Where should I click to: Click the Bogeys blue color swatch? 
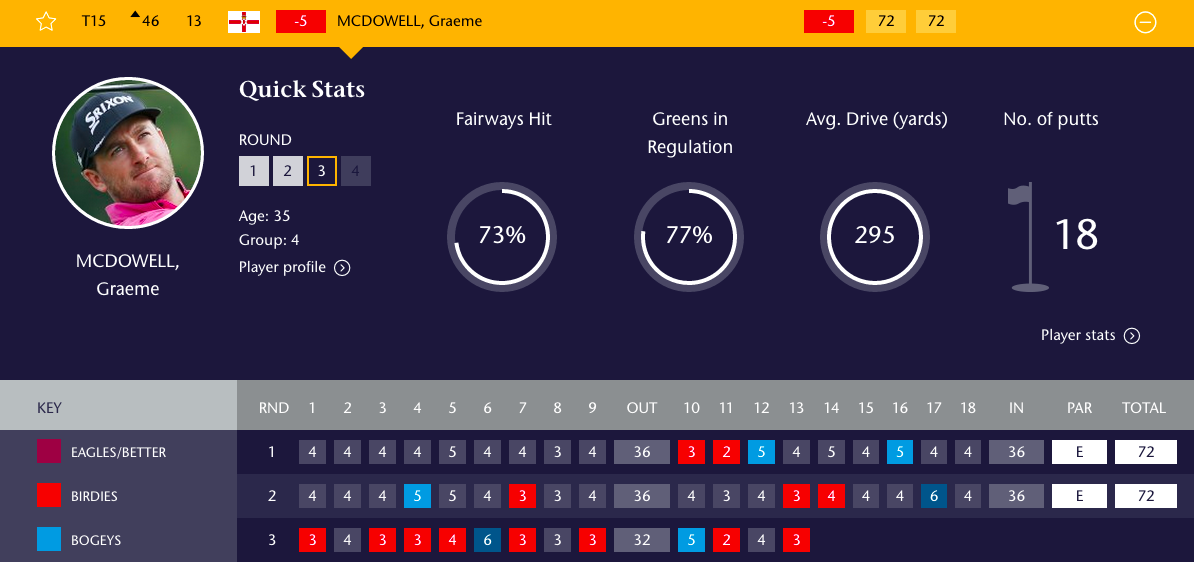[49, 540]
